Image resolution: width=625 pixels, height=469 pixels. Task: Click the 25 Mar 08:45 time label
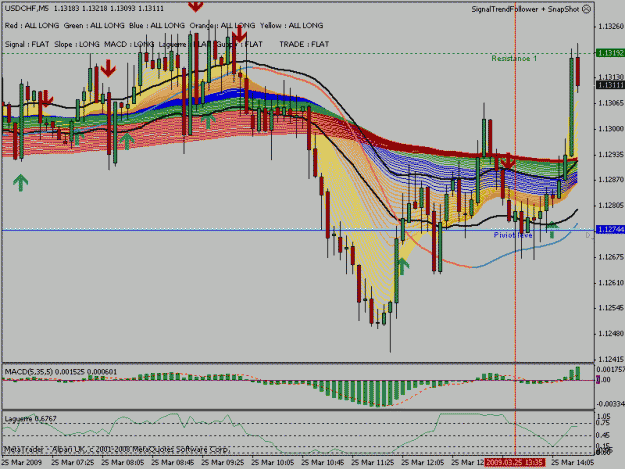(x=173, y=463)
